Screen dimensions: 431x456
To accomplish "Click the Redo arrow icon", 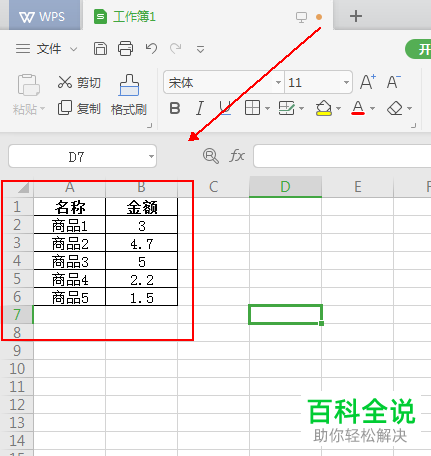I will [176, 49].
